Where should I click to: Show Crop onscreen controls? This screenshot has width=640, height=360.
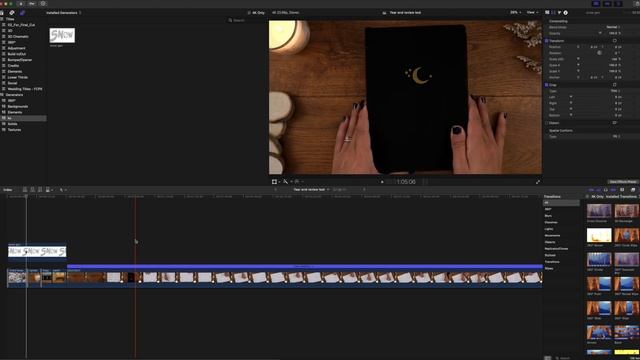pyautogui.click(x=614, y=85)
